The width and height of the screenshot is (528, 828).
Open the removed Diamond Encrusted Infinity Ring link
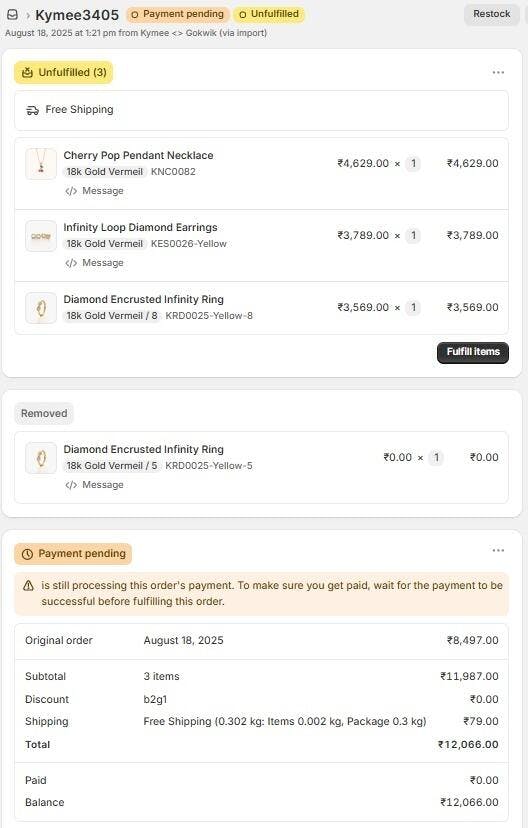[144, 449]
